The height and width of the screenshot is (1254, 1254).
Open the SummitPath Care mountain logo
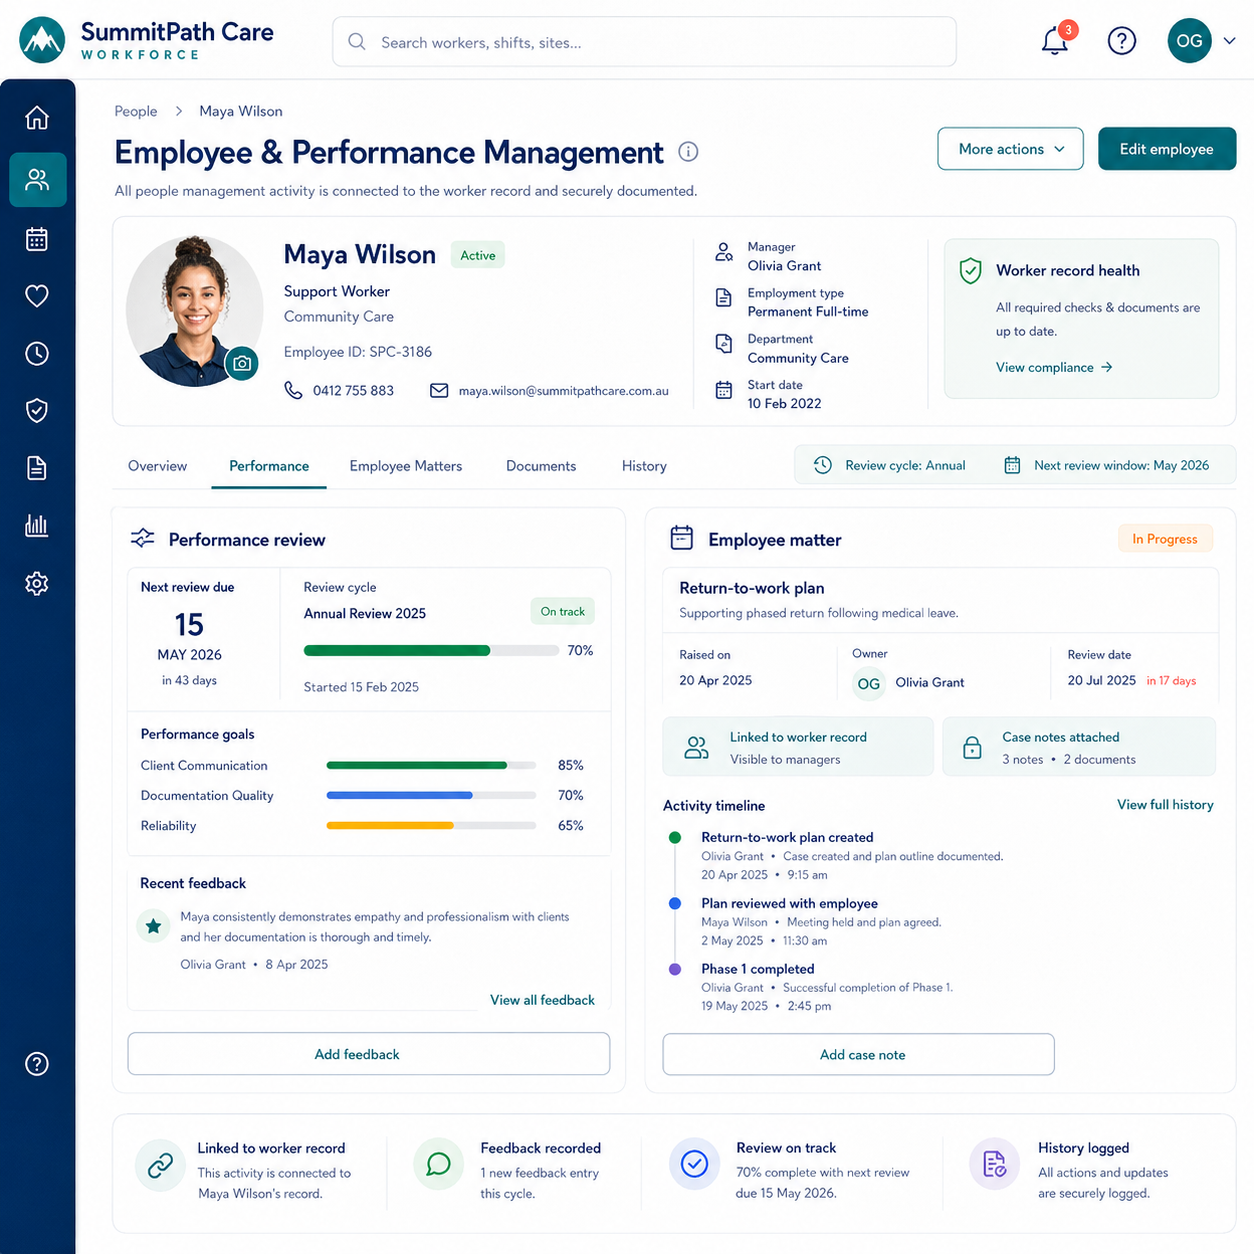[42, 40]
